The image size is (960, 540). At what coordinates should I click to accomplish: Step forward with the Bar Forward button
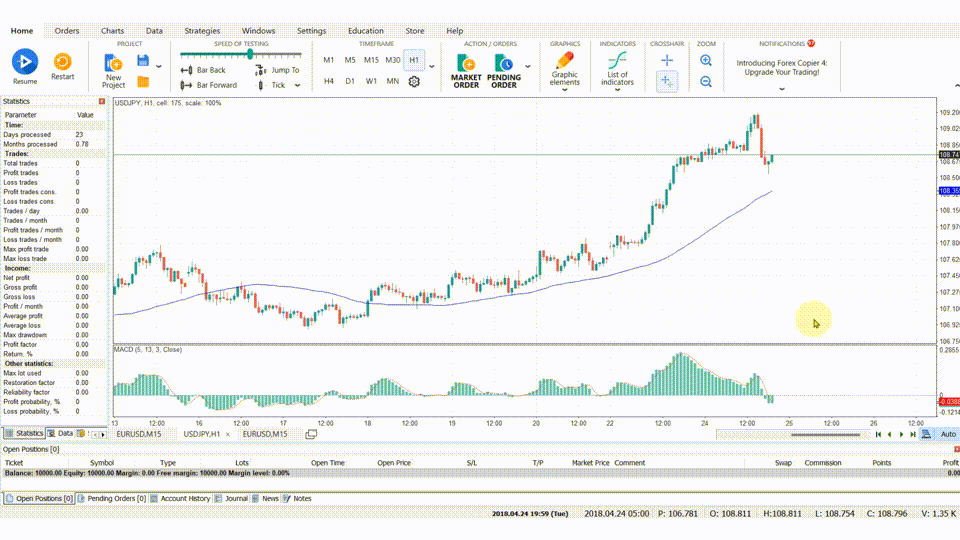click(x=209, y=85)
